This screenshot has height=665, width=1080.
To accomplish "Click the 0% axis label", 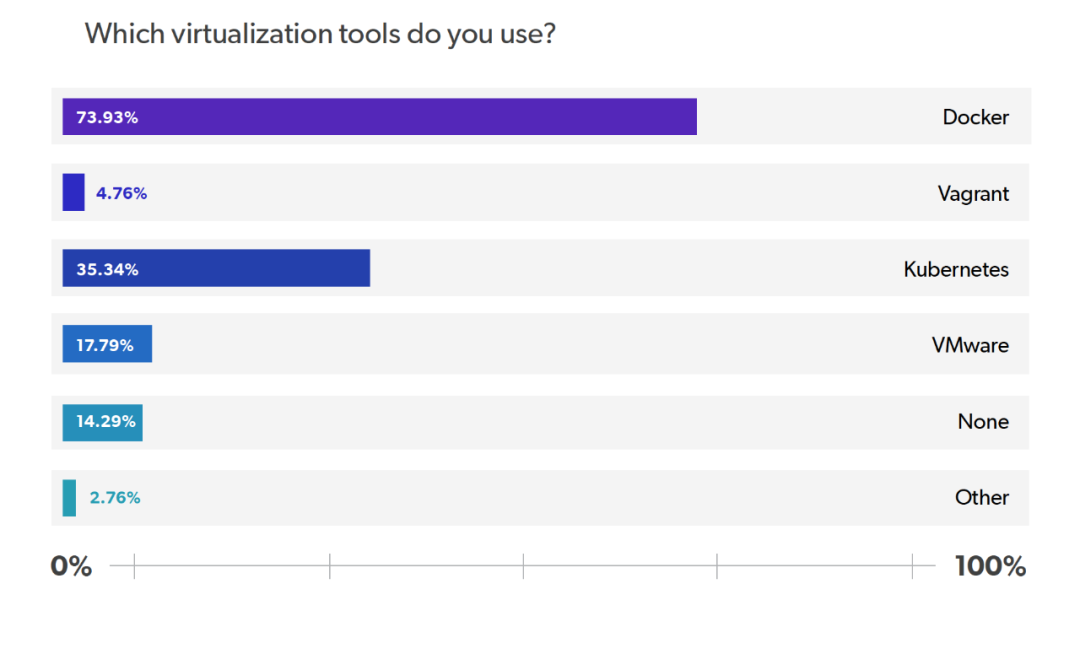I will 71,567.
